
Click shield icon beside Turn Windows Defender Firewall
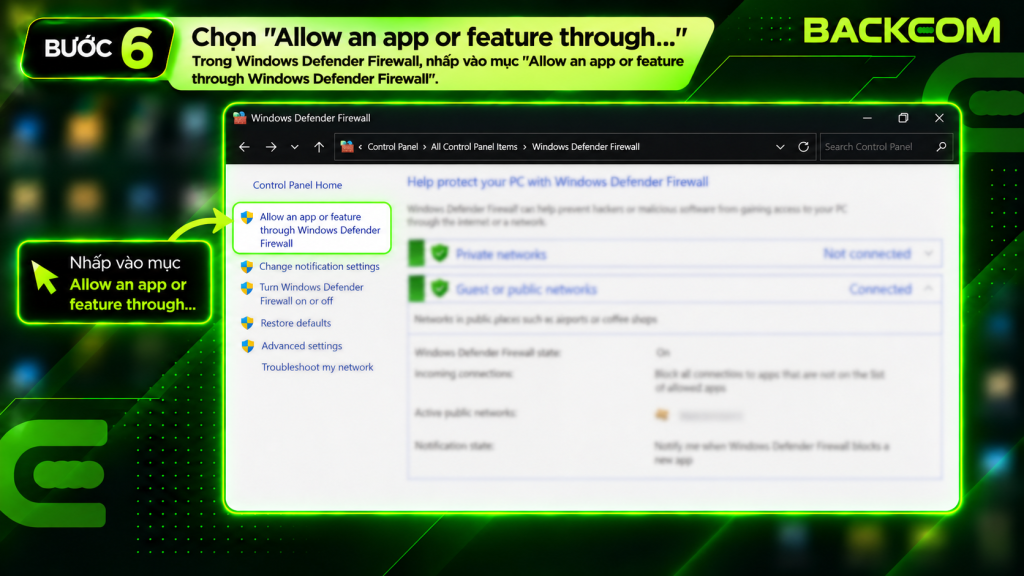[247, 288]
